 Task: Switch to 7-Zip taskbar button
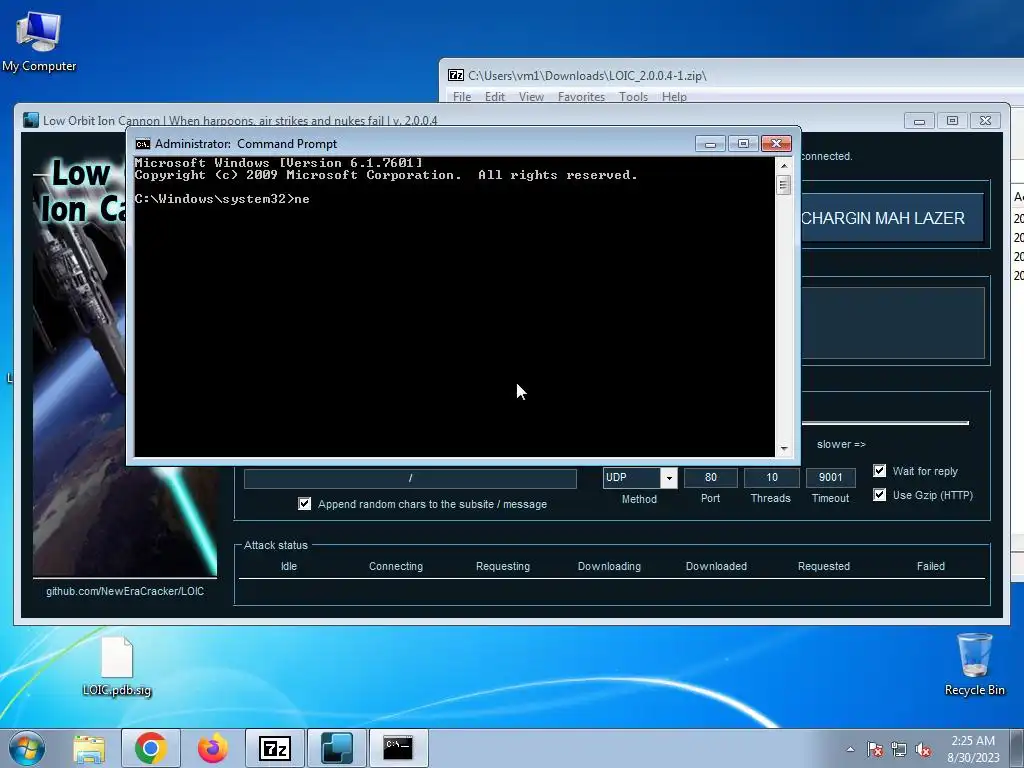click(275, 748)
